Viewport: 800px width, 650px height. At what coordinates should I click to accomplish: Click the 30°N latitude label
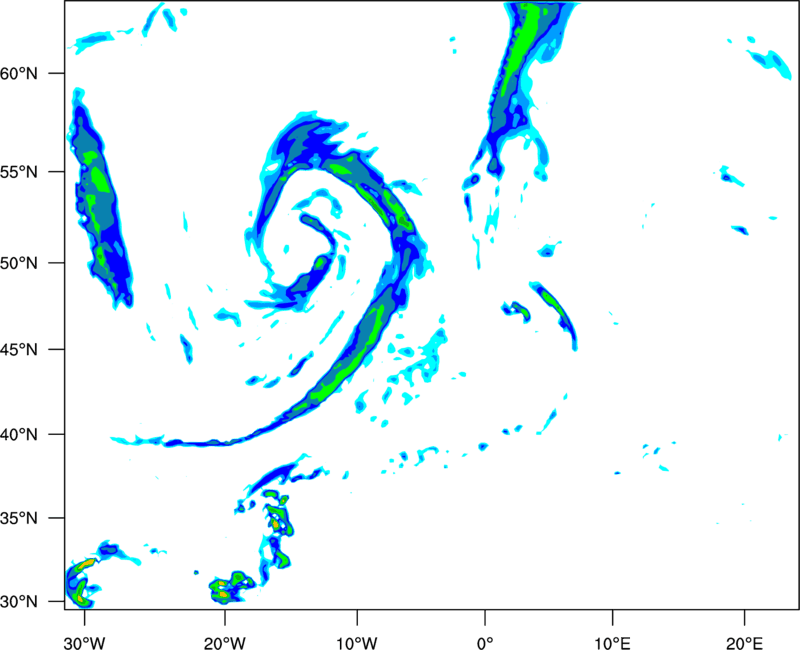click(19, 602)
